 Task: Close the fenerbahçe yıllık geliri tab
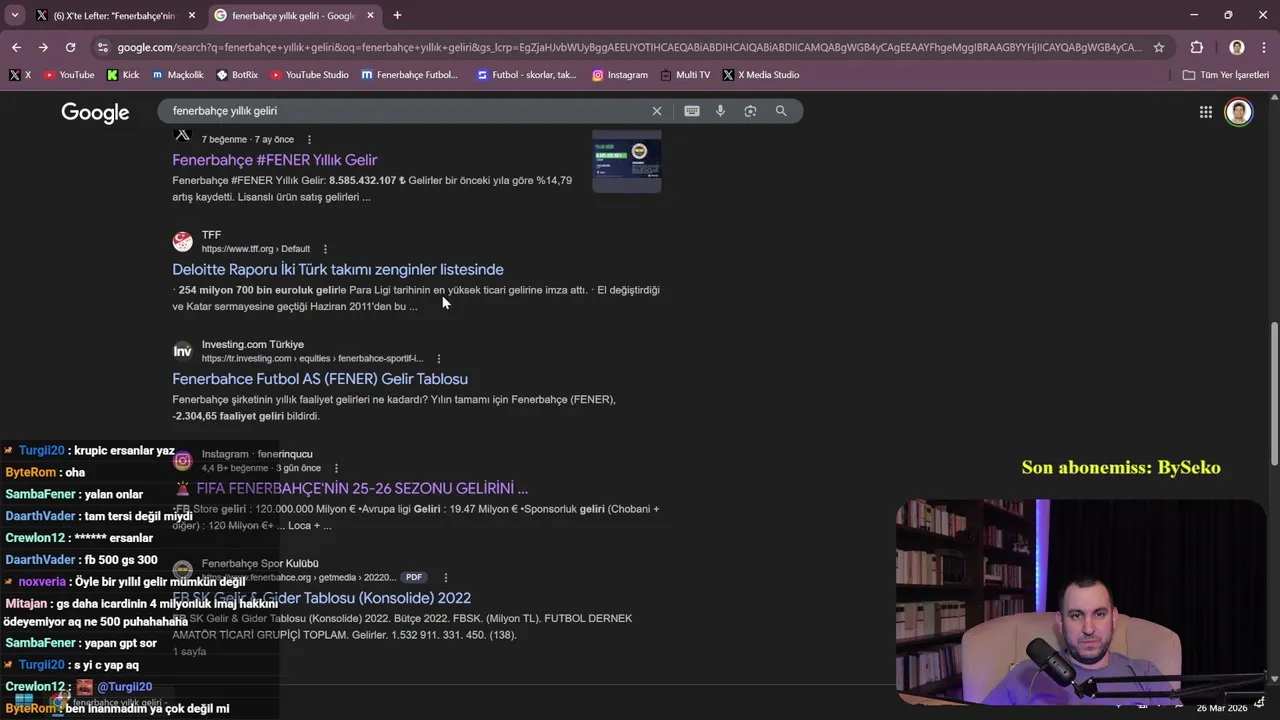coord(370,15)
